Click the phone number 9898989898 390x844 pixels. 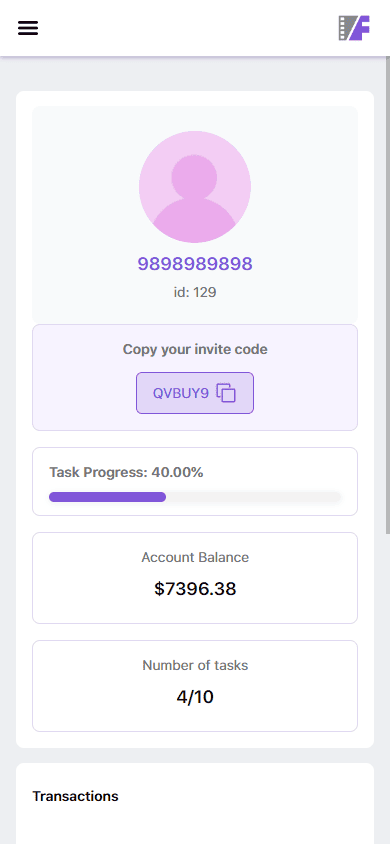click(x=195, y=264)
